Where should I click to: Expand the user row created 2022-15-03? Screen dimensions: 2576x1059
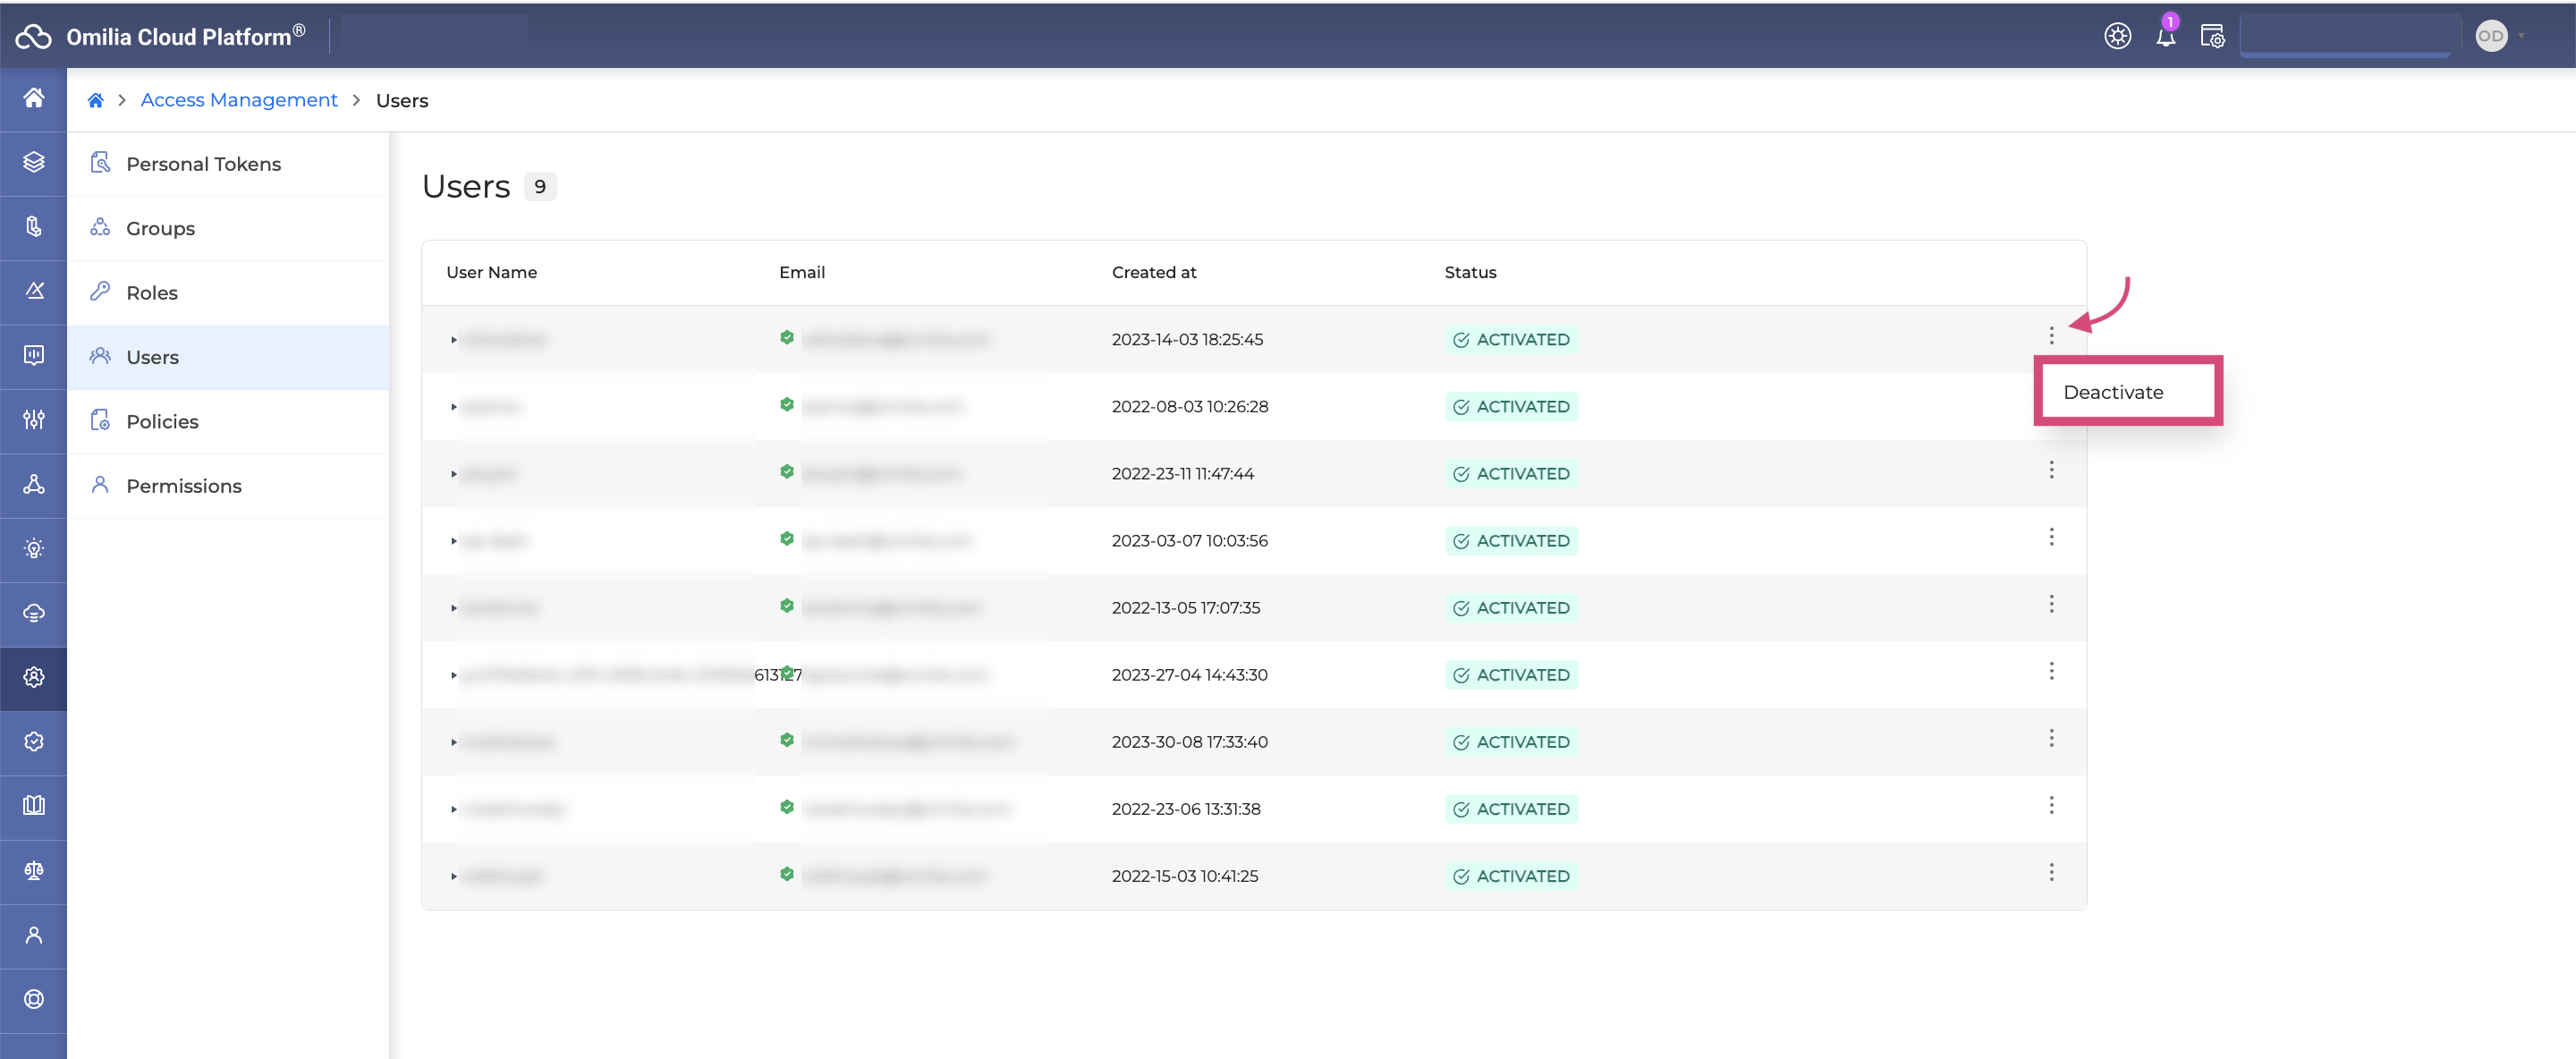coord(453,877)
